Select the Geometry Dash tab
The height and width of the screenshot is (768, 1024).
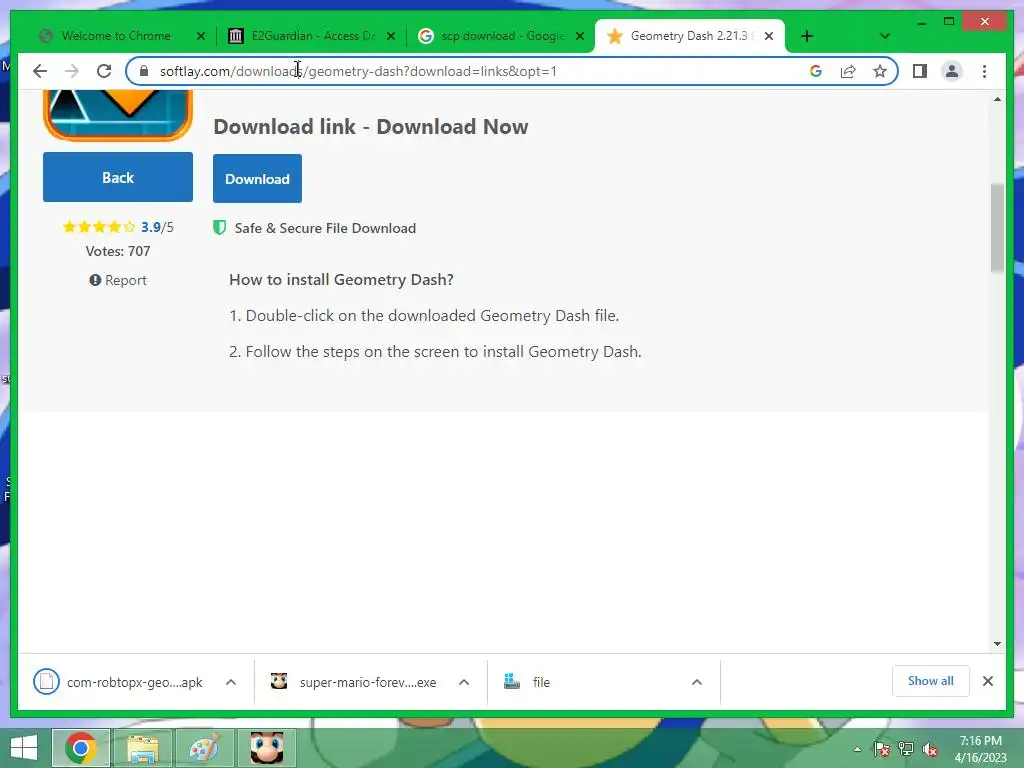point(691,36)
